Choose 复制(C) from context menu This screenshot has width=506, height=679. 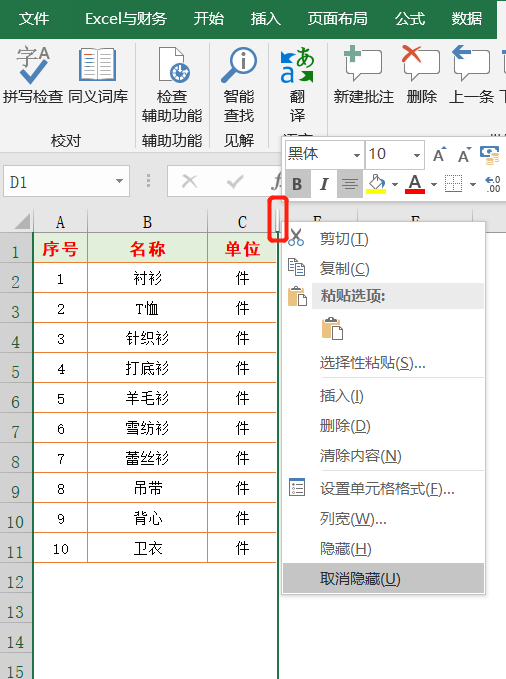tap(383, 268)
